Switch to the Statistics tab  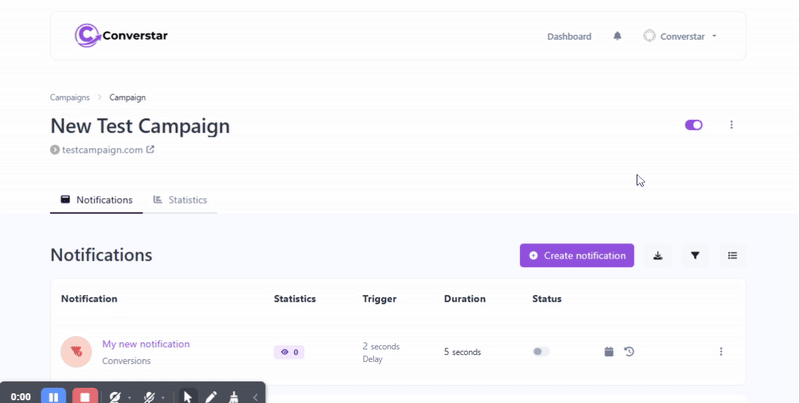point(180,200)
